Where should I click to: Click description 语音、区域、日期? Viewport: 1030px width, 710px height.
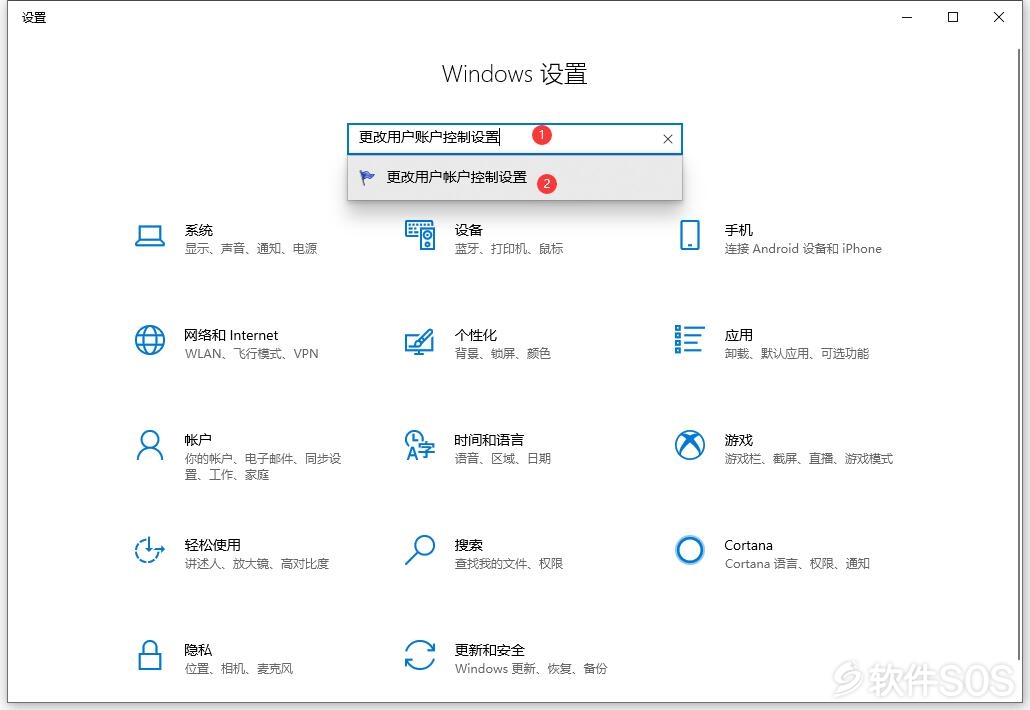click(503, 458)
